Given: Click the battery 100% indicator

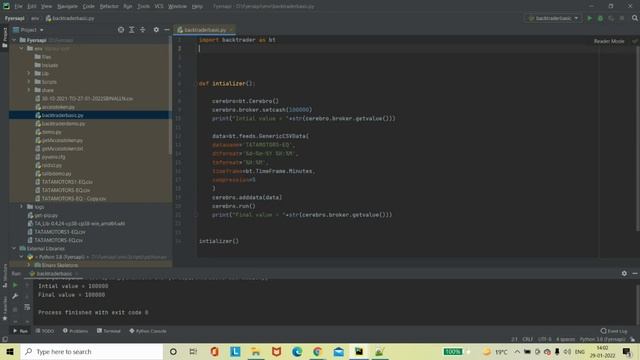Looking at the screenshot, I should (x=452, y=351).
